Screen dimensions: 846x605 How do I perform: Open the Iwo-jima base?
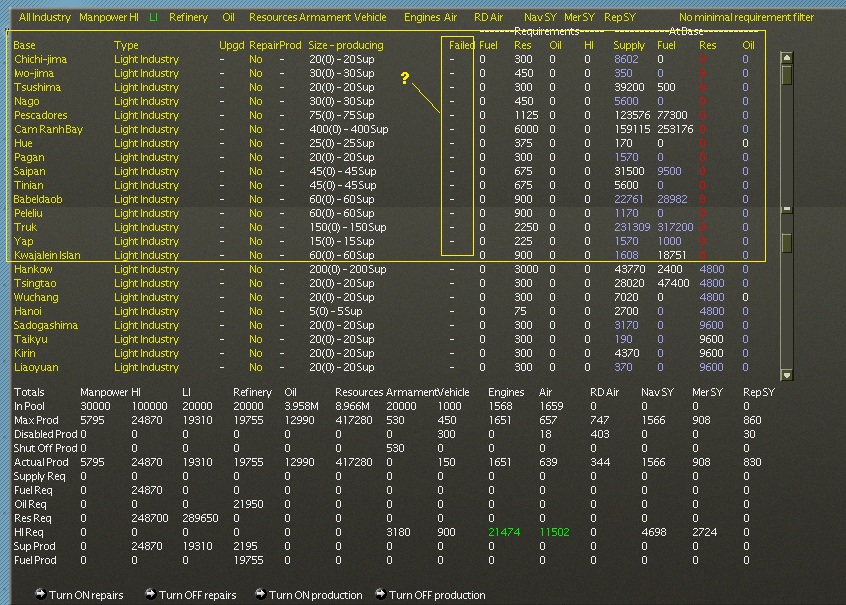(x=34, y=73)
